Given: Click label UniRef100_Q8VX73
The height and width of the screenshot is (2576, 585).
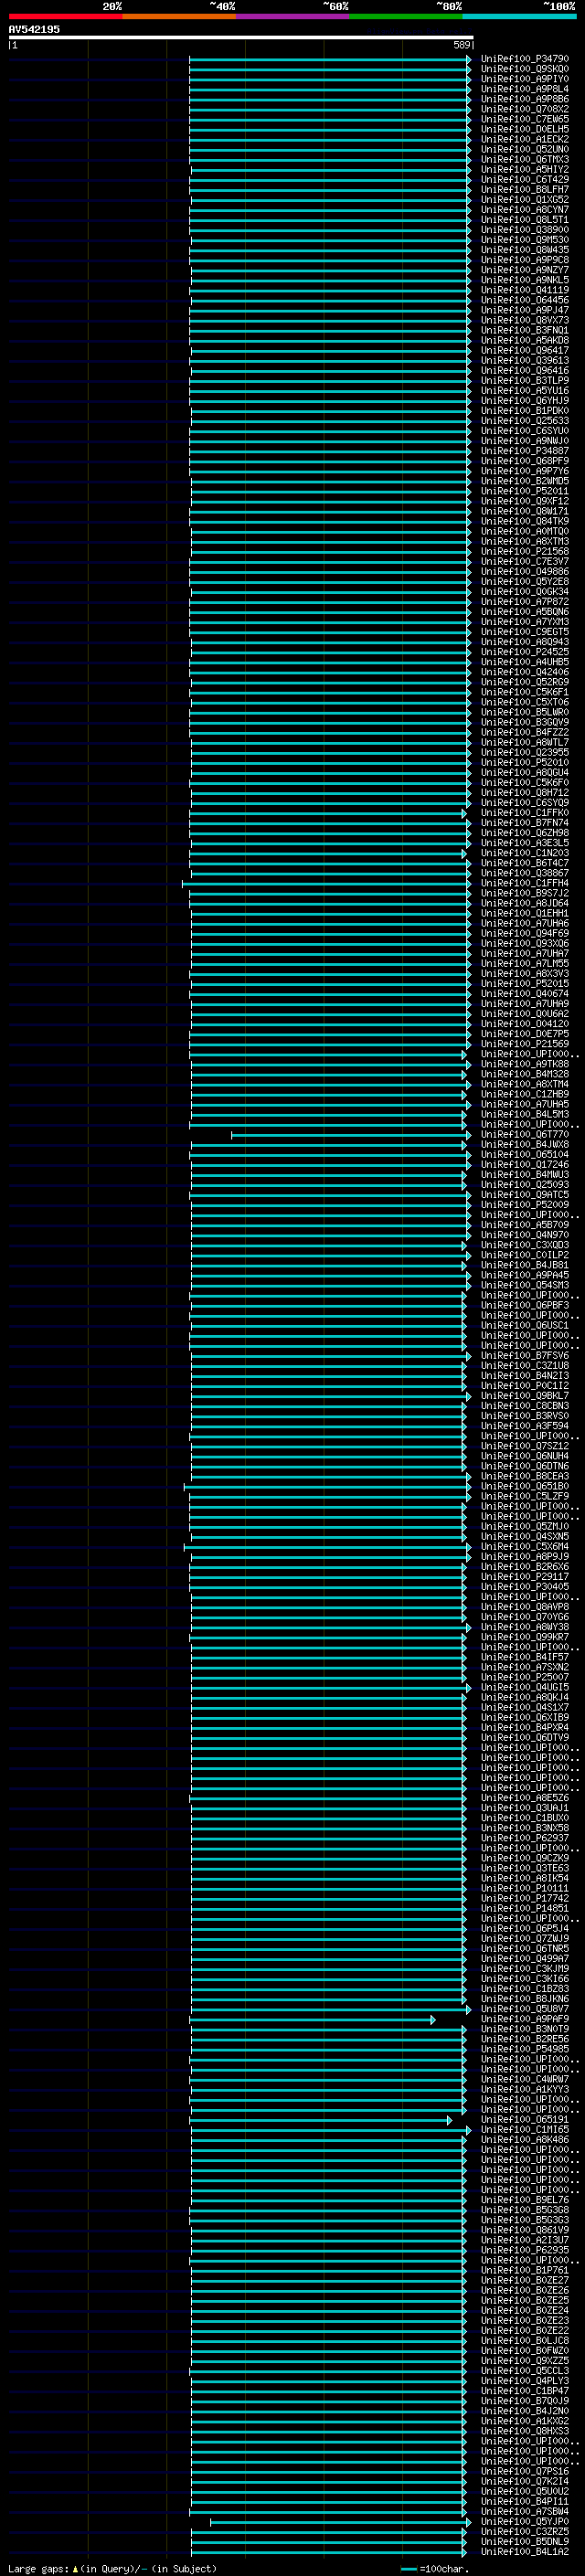Looking at the screenshot, I should (524, 320).
